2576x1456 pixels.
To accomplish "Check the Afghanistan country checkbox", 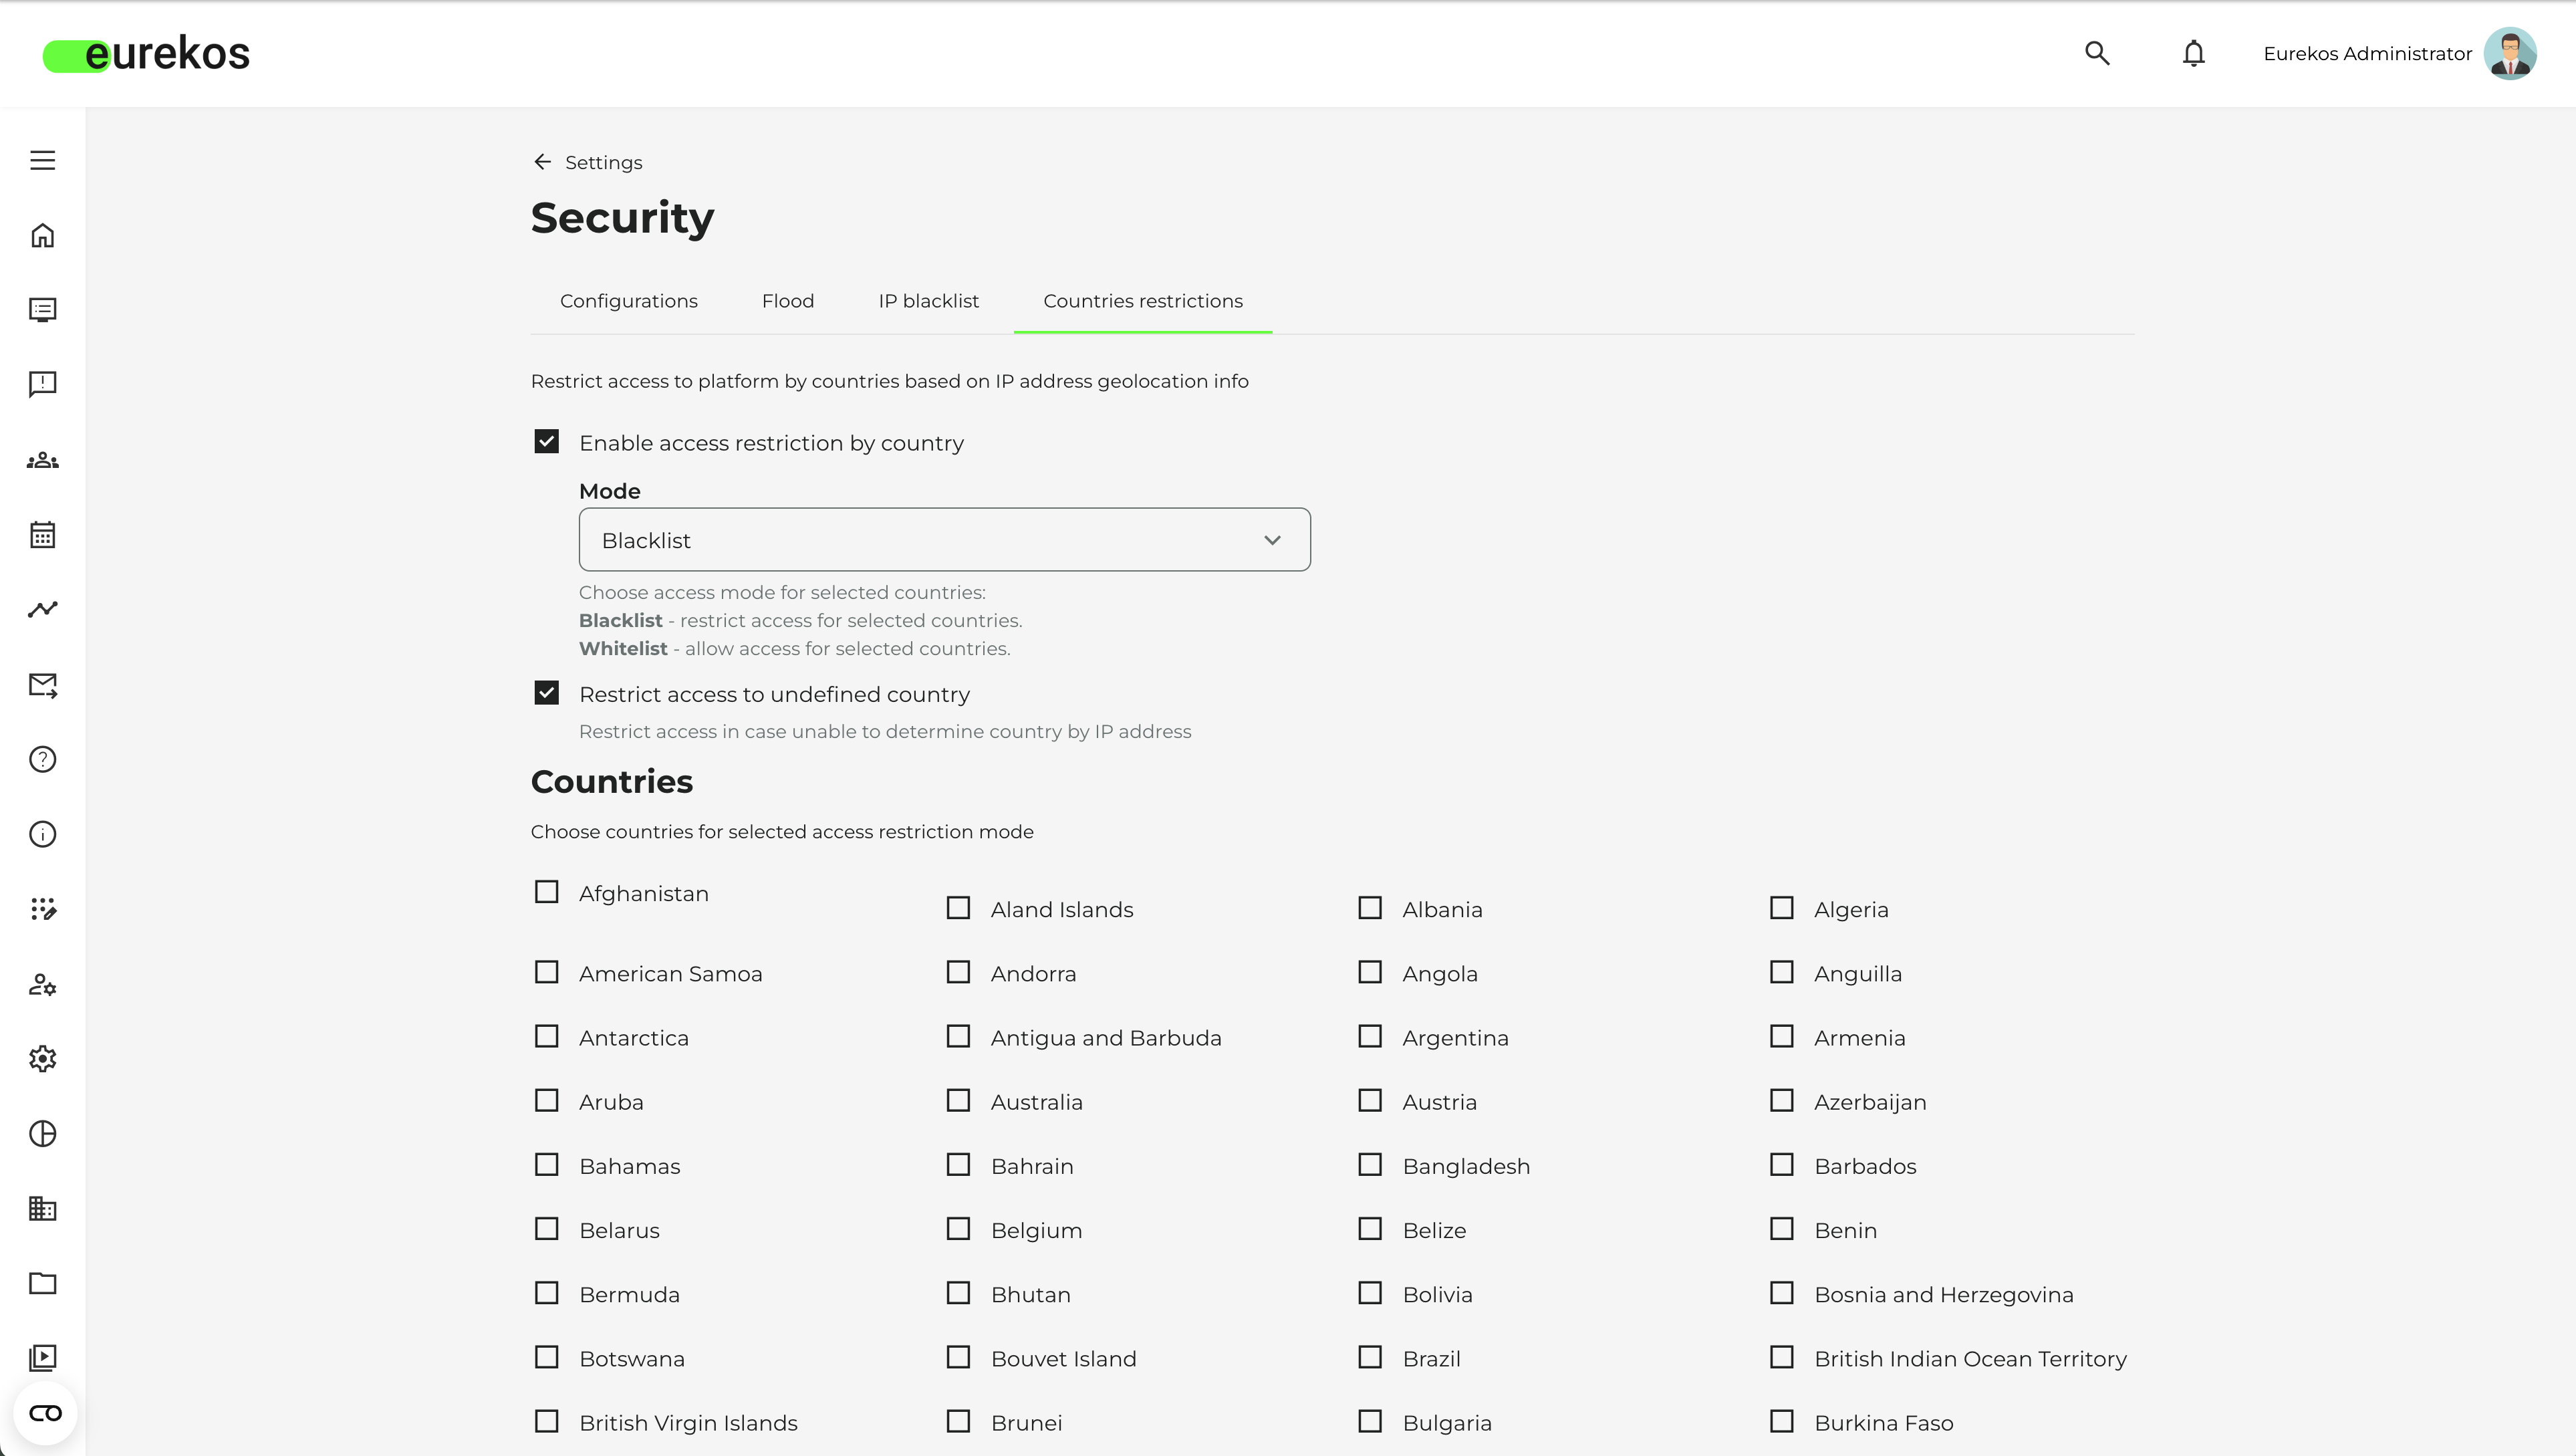I will pos(546,892).
